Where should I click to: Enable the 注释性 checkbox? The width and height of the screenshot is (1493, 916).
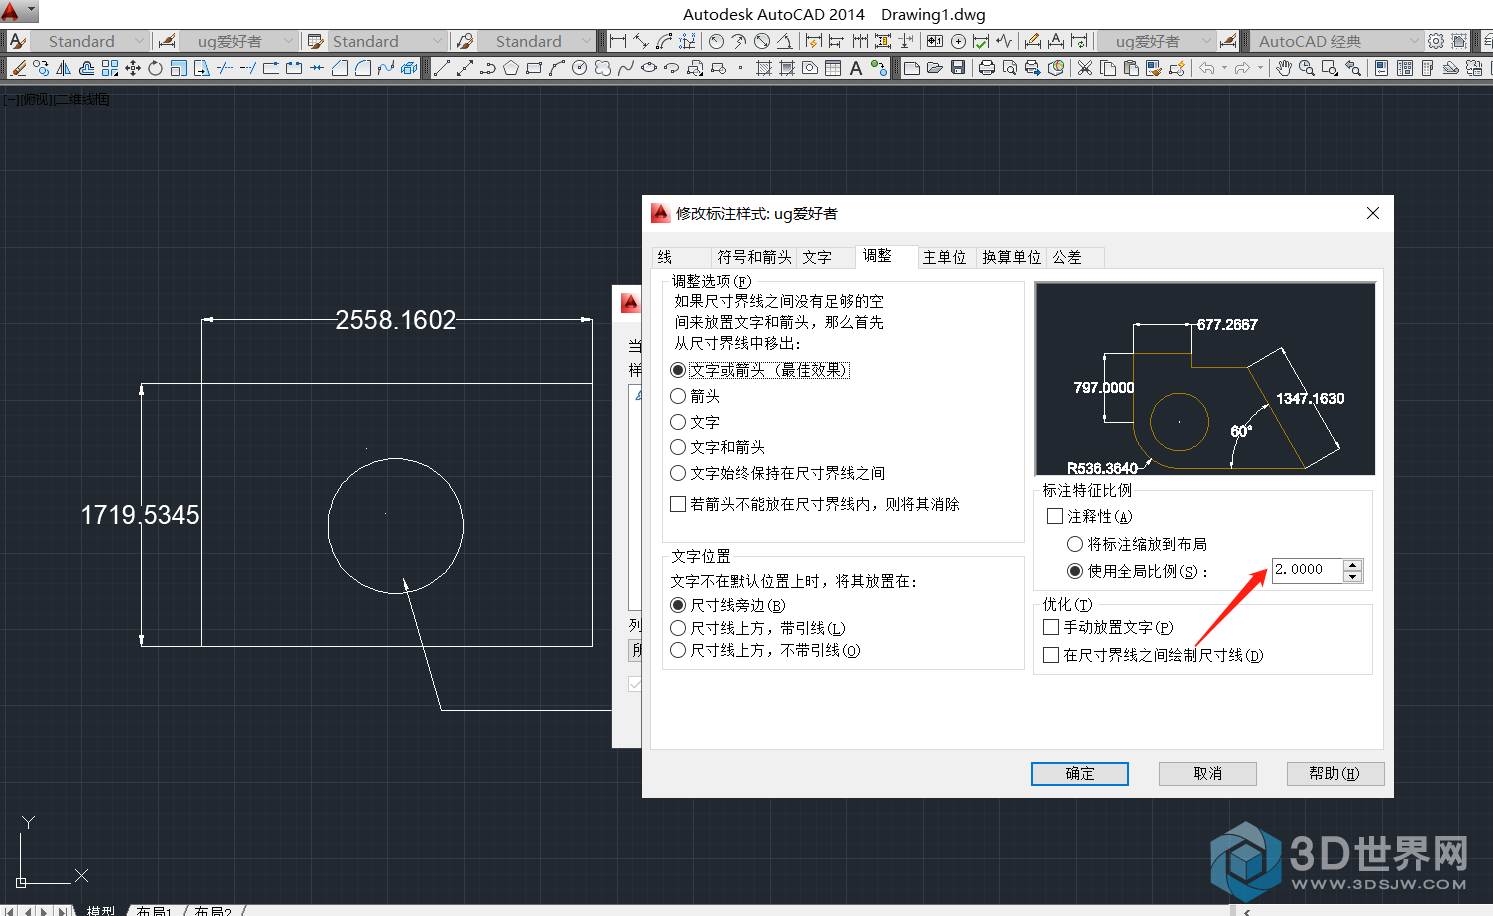pos(1089,516)
